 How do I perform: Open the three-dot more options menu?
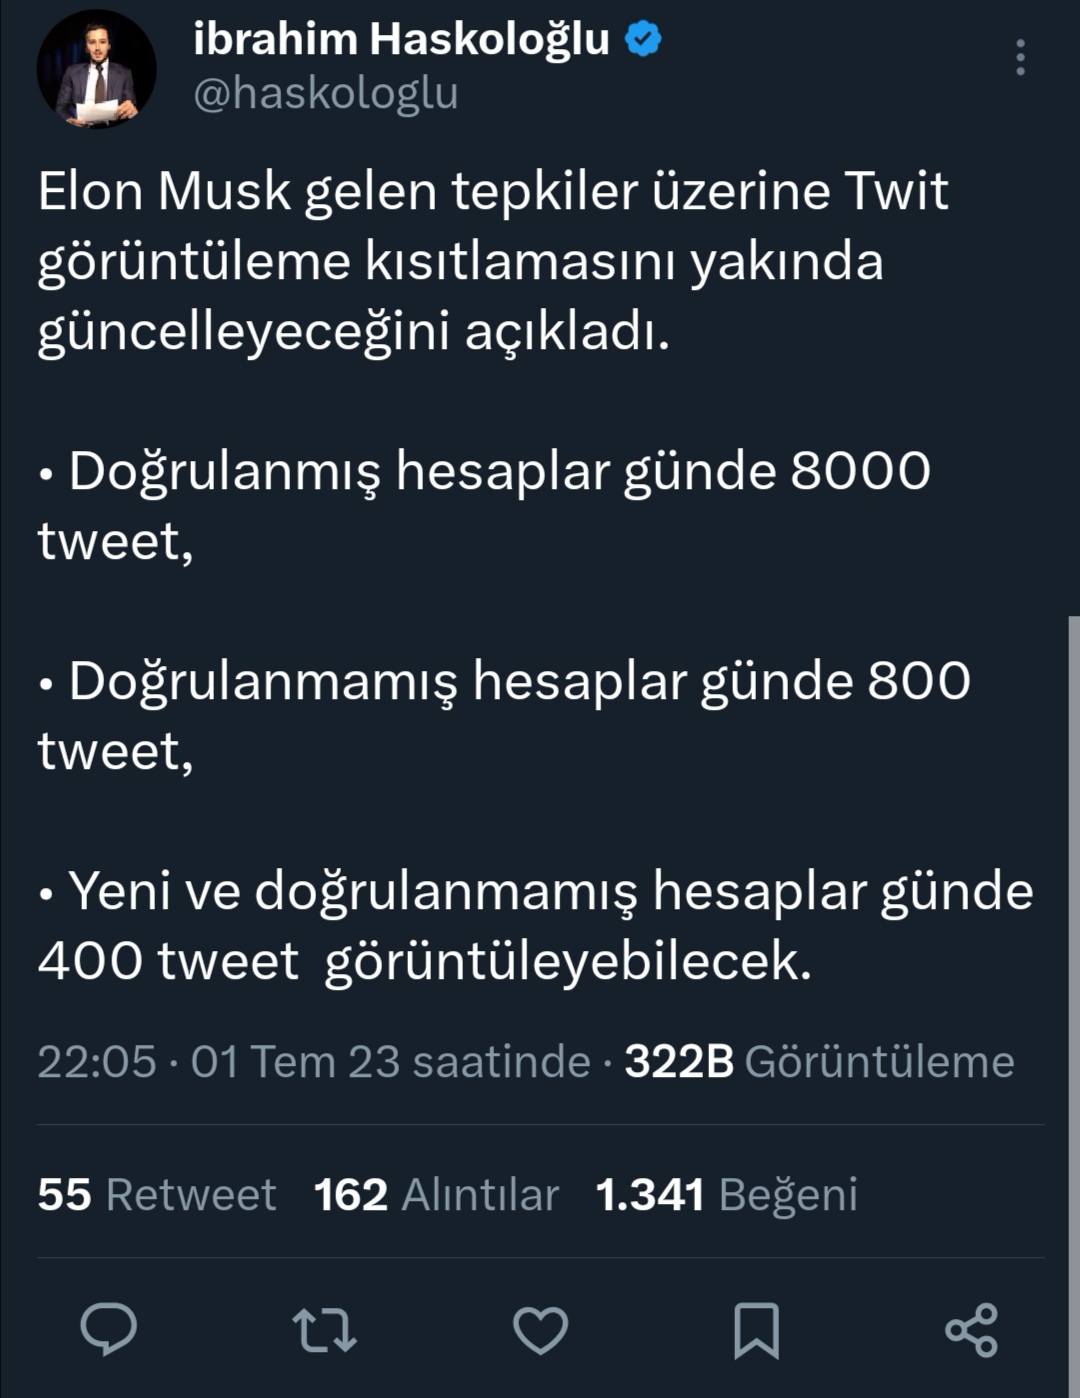pyautogui.click(x=1020, y=58)
